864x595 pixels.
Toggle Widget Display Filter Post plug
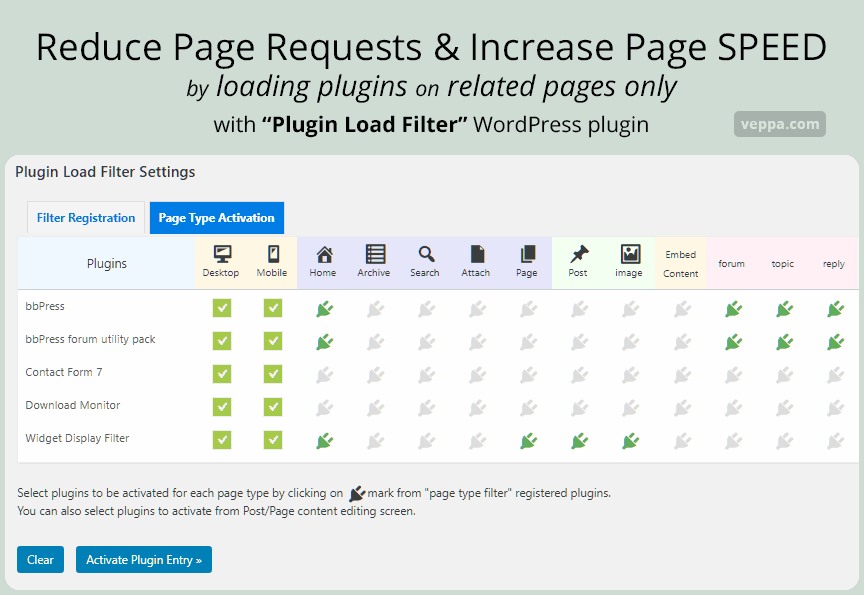(580, 441)
